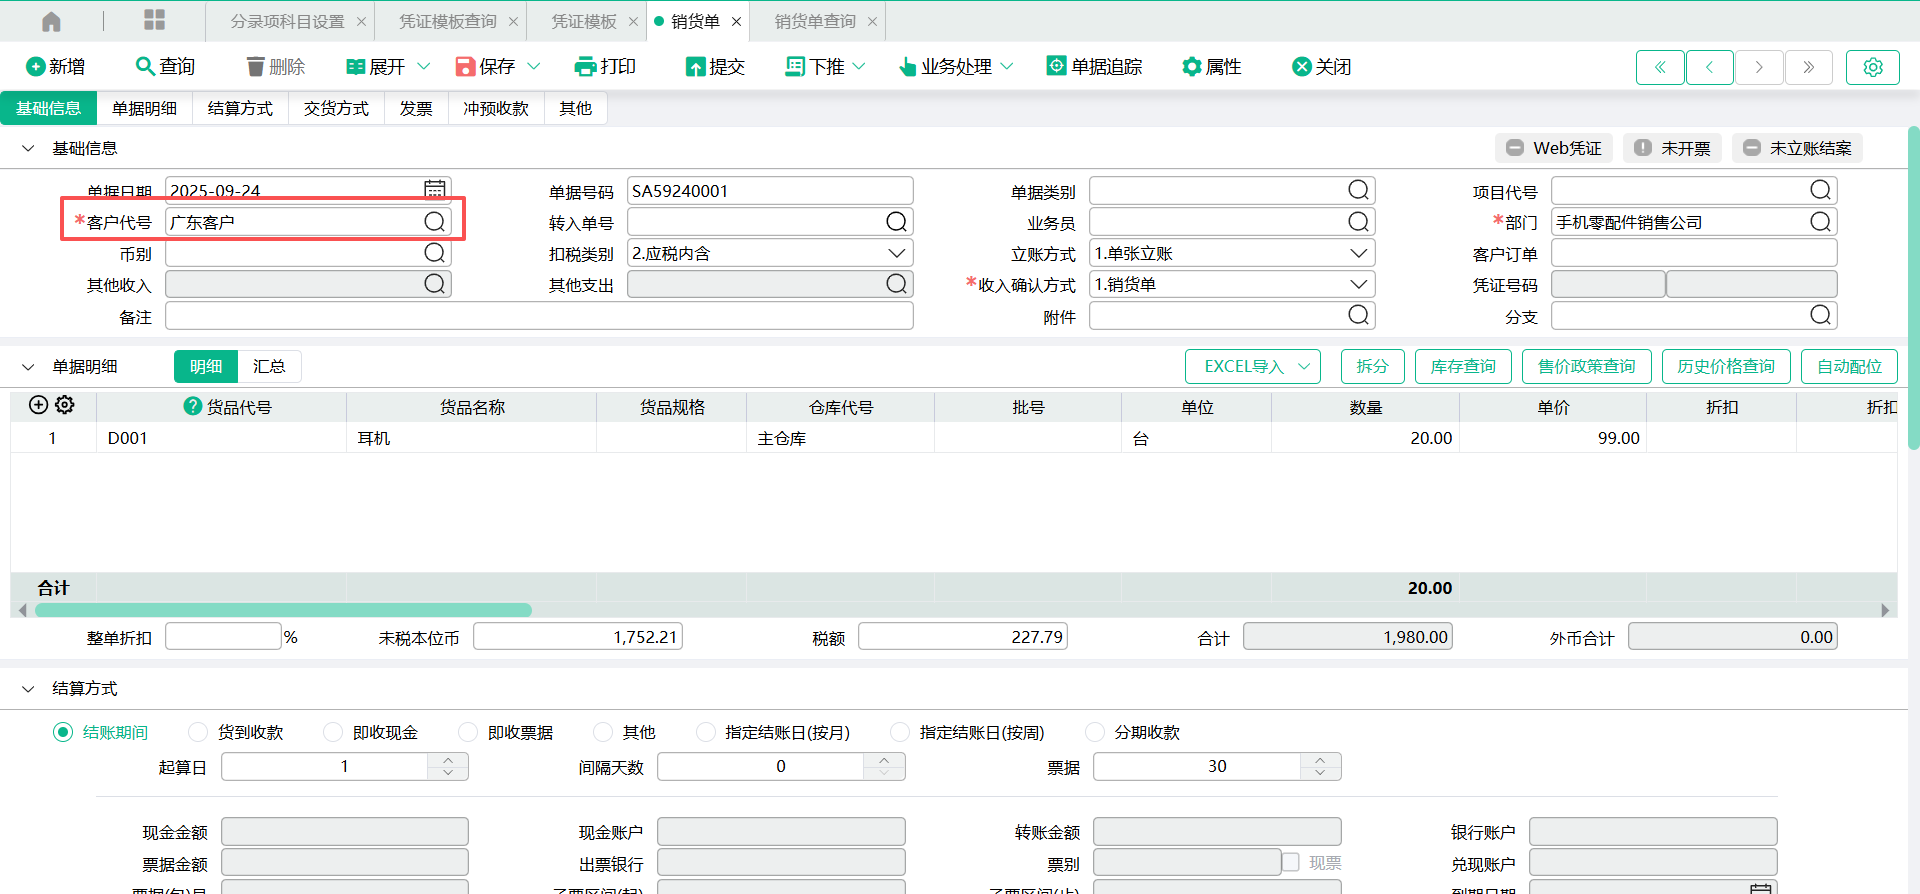This screenshot has height=894, width=1920.
Task: Click the 打印 print toolbar button
Action: pos(605,66)
